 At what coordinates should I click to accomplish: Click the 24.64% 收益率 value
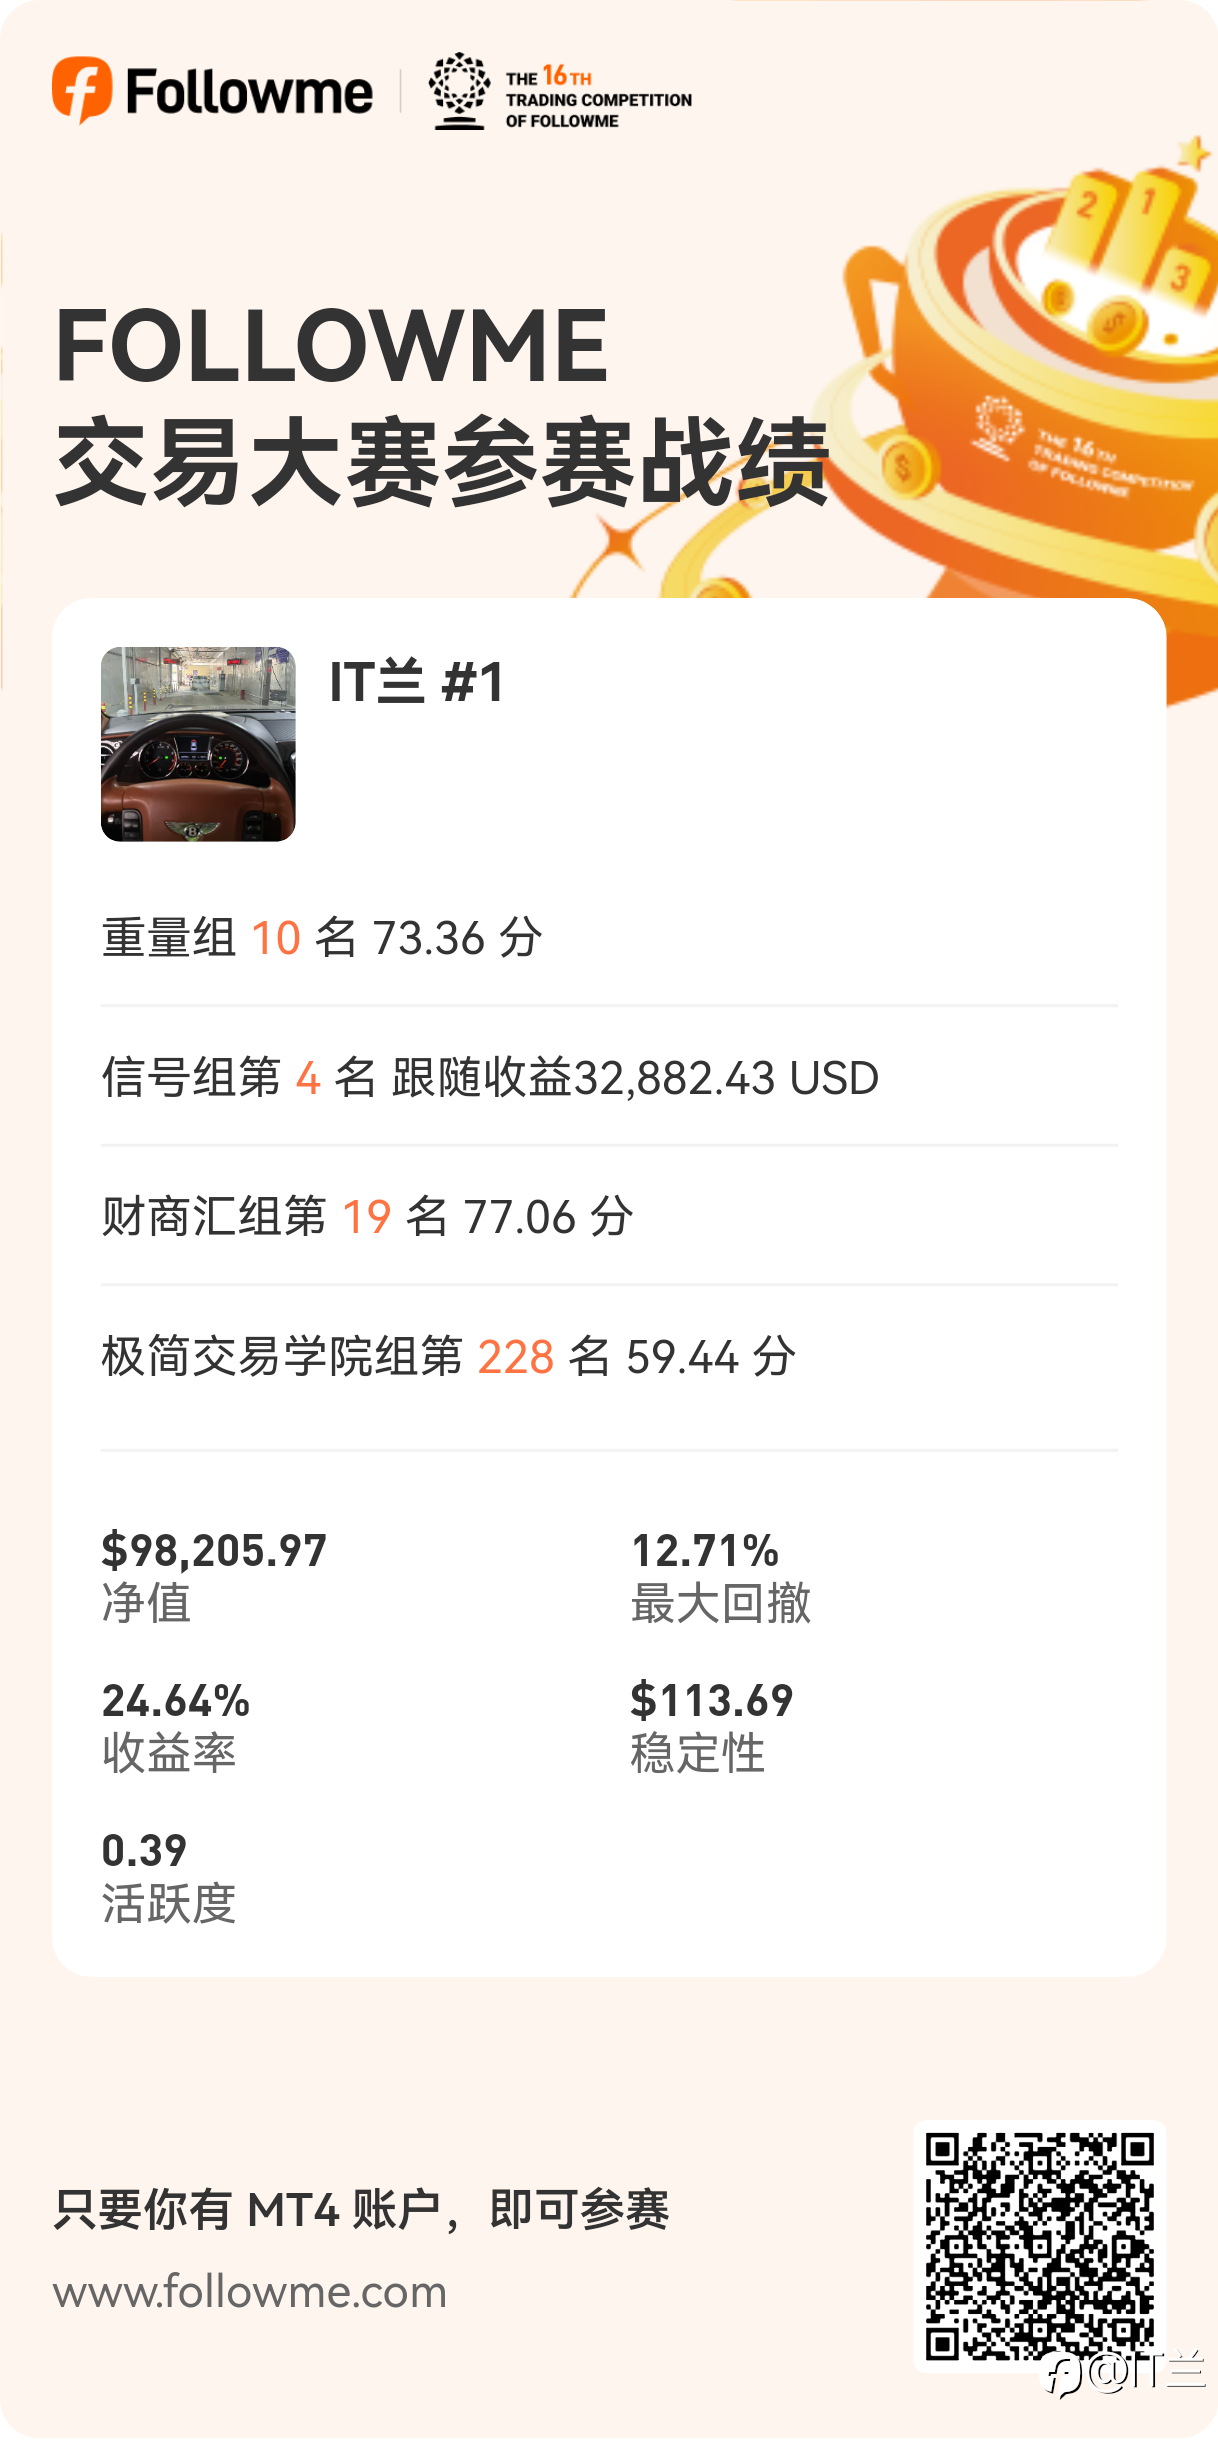176,1701
